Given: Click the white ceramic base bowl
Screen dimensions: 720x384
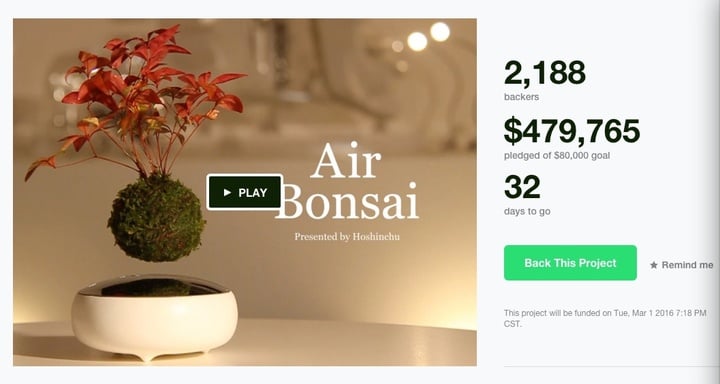Looking at the screenshot, I should [154, 318].
